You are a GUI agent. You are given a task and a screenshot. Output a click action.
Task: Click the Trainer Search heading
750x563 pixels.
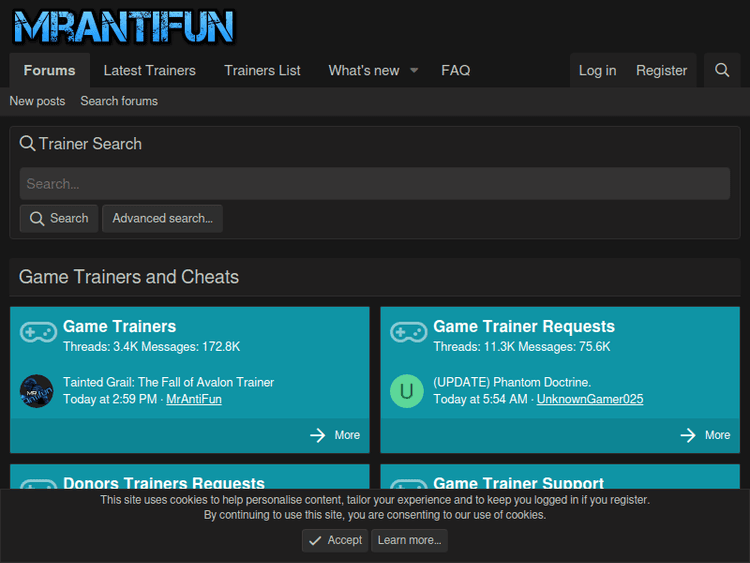90,144
